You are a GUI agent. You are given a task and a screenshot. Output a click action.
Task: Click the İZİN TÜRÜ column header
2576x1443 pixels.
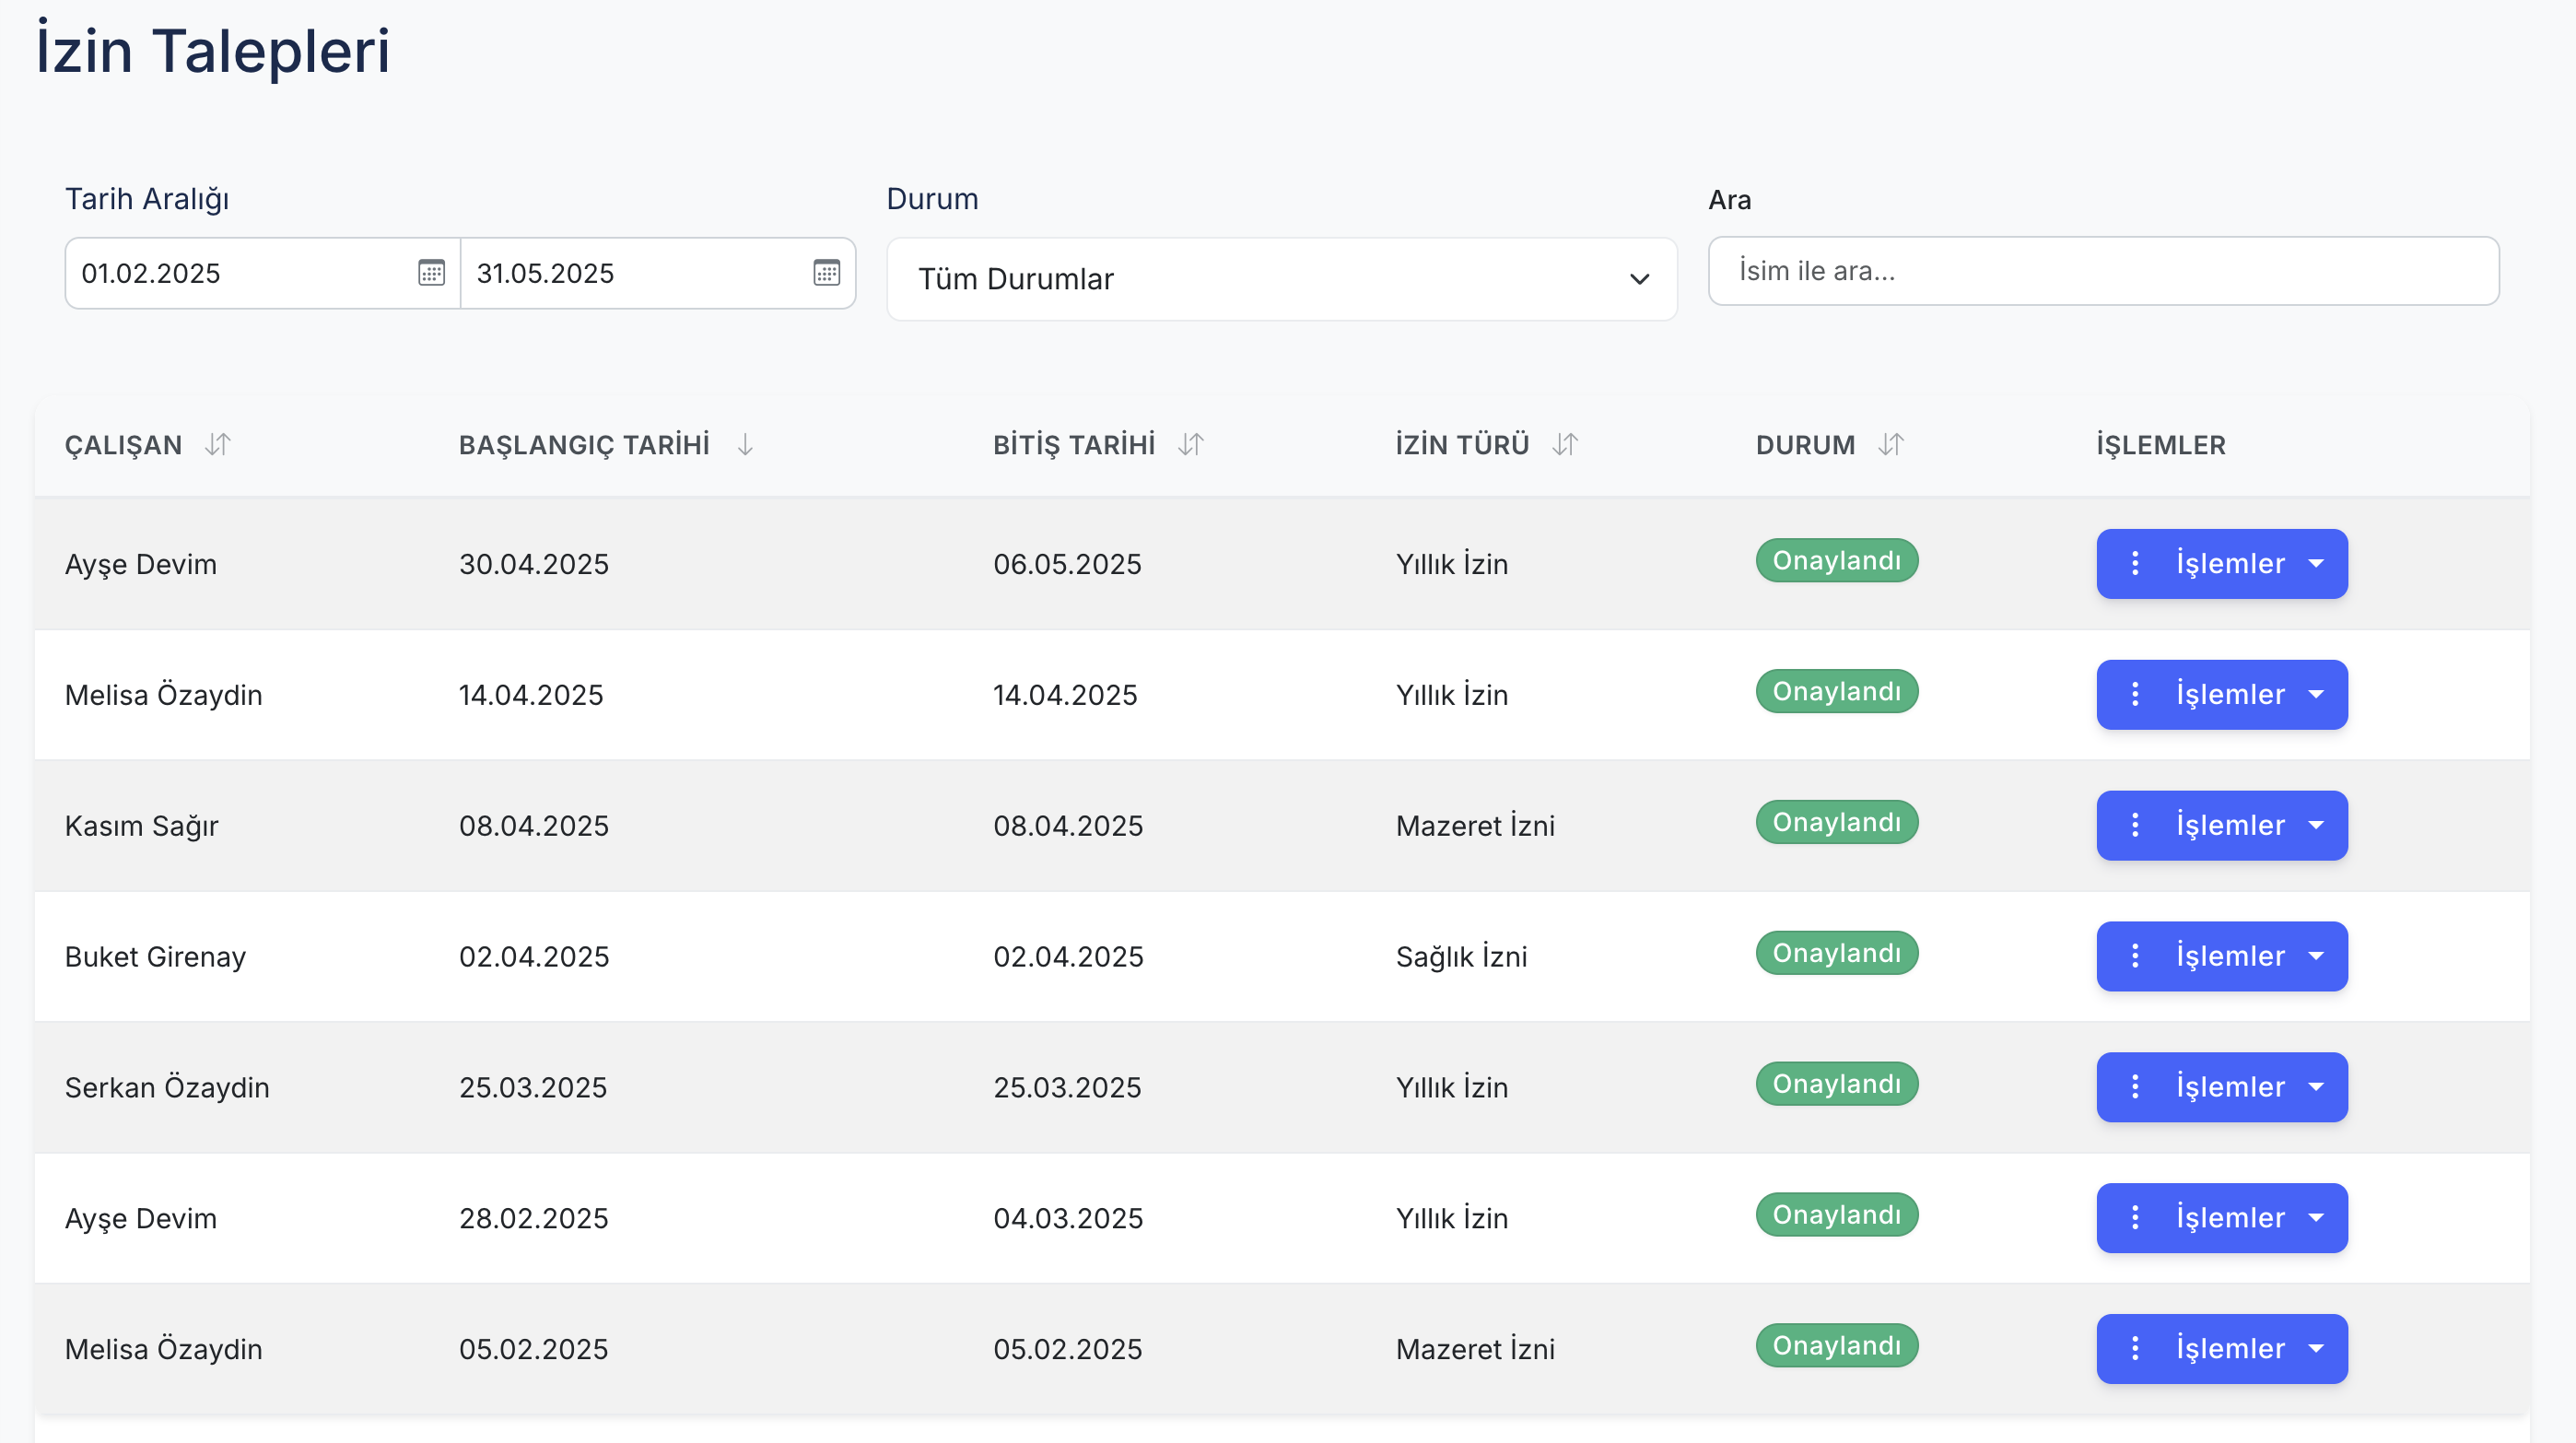tap(1462, 445)
